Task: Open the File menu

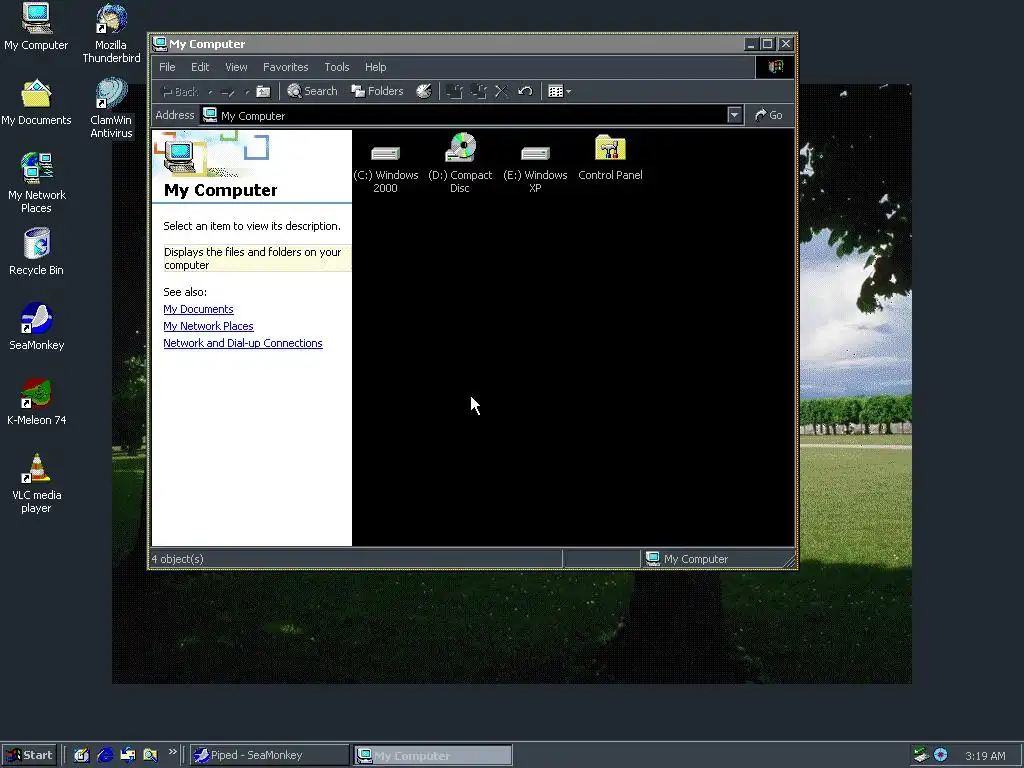Action: click(x=167, y=67)
